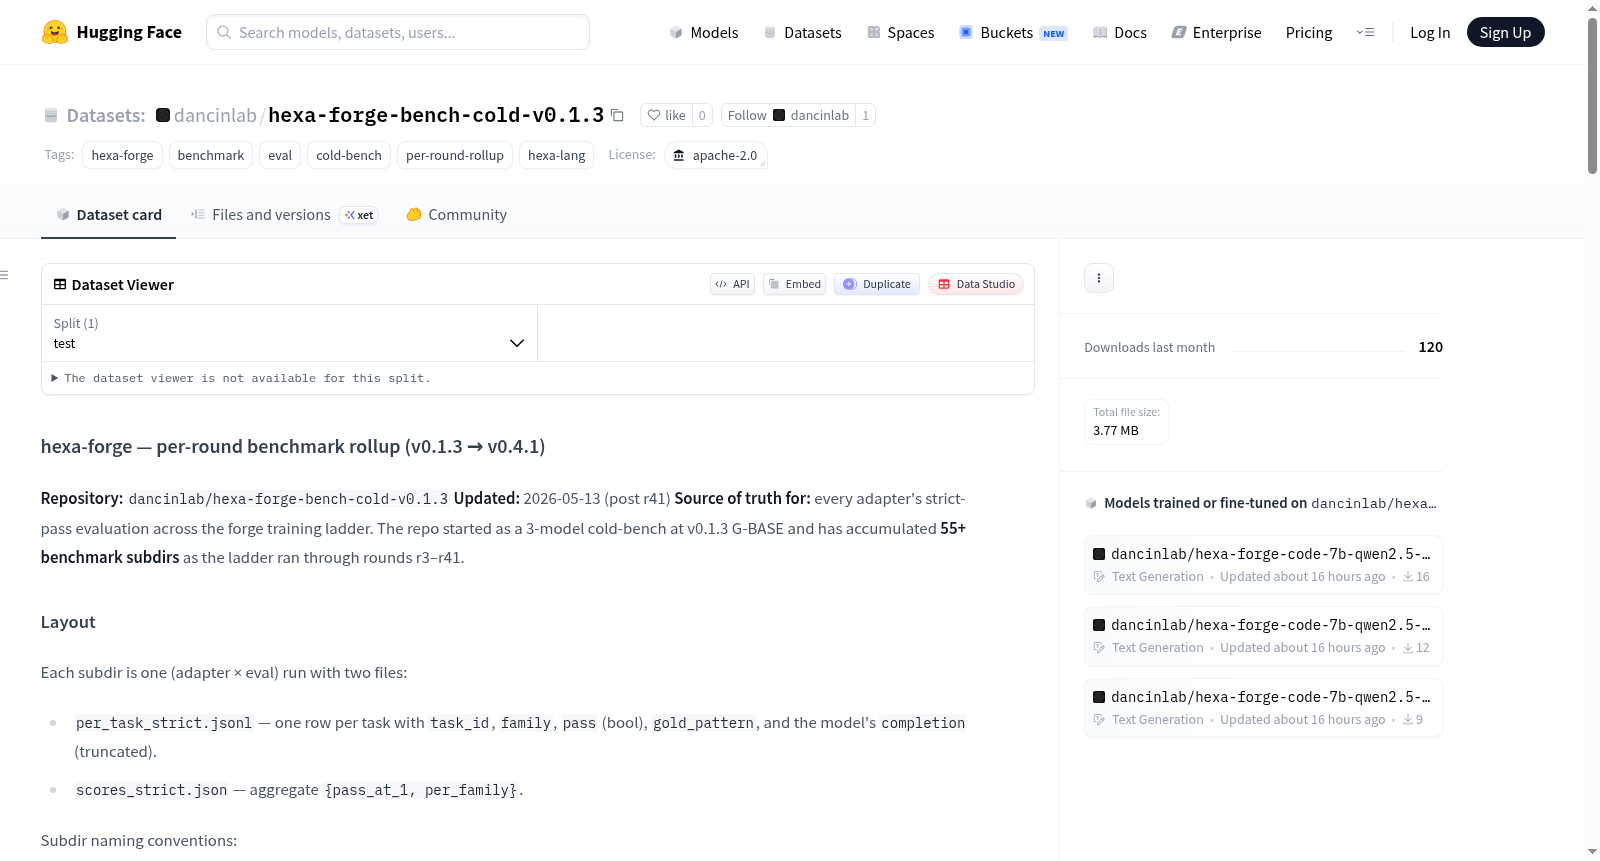Click the eval tag

point(280,155)
